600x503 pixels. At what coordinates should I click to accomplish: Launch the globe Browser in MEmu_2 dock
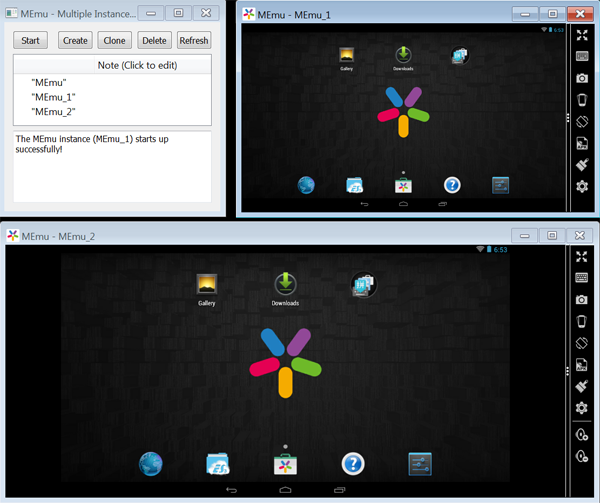point(151,464)
